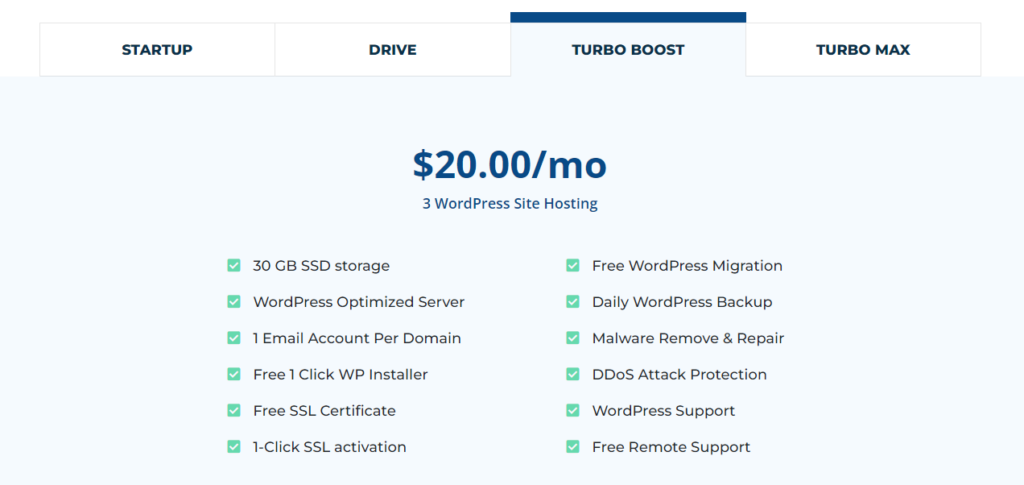Select the WordPress Optimized Server feature text
Image resolution: width=1024 pixels, height=485 pixels.
pyautogui.click(x=359, y=302)
